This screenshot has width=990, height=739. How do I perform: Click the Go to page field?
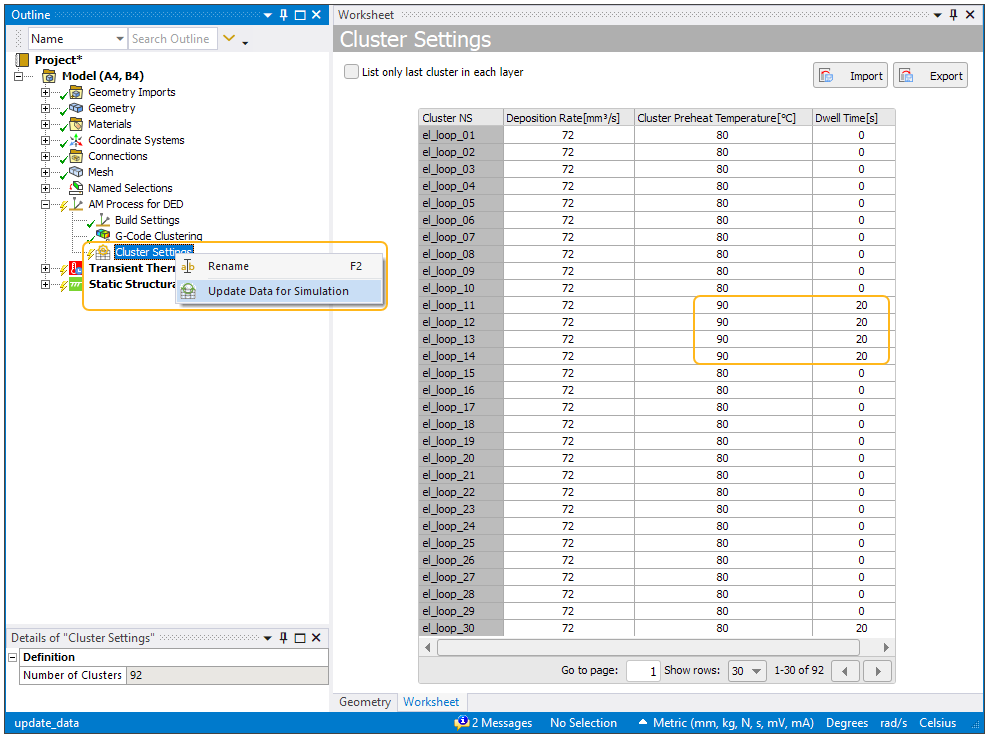[642, 671]
